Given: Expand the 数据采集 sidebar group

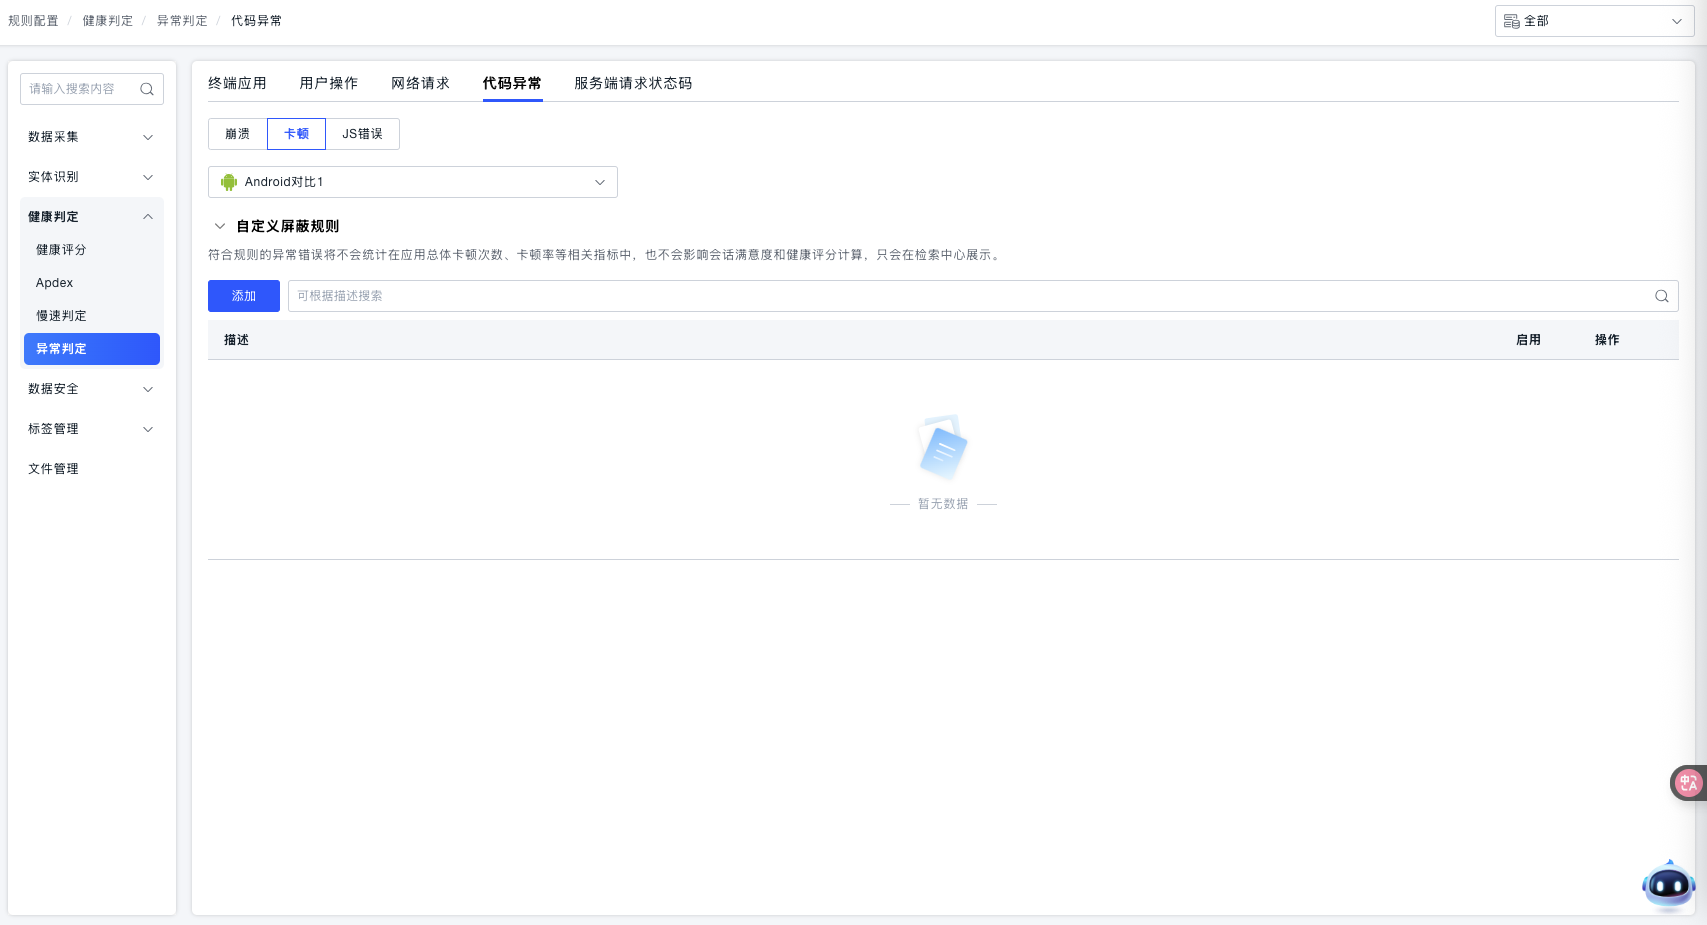Looking at the screenshot, I should point(91,137).
